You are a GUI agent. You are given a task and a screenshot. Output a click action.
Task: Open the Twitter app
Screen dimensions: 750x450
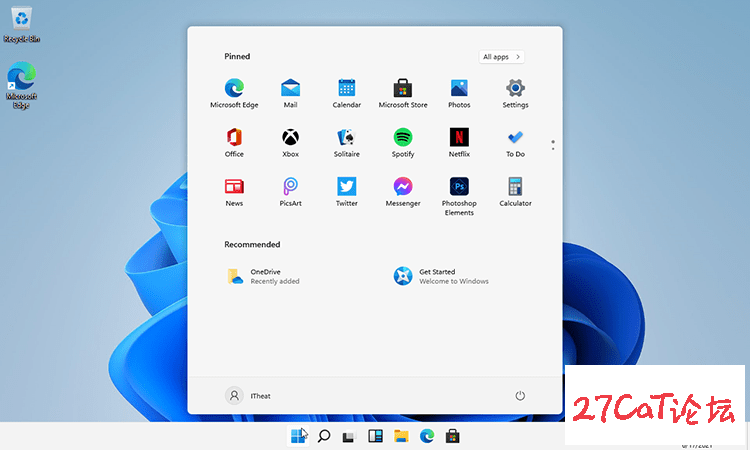click(x=346, y=192)
